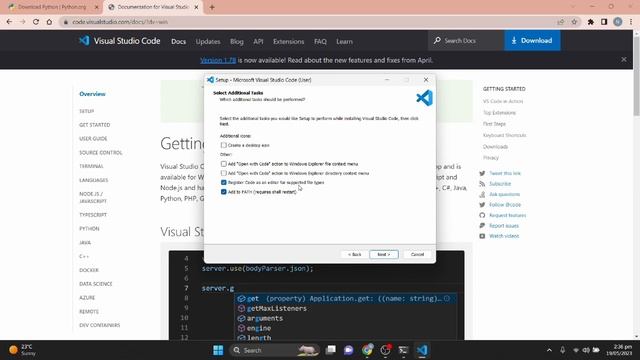Expand the DATA SCIENCE sidebar section
This screenshot has width=640, height=360.
96,284
